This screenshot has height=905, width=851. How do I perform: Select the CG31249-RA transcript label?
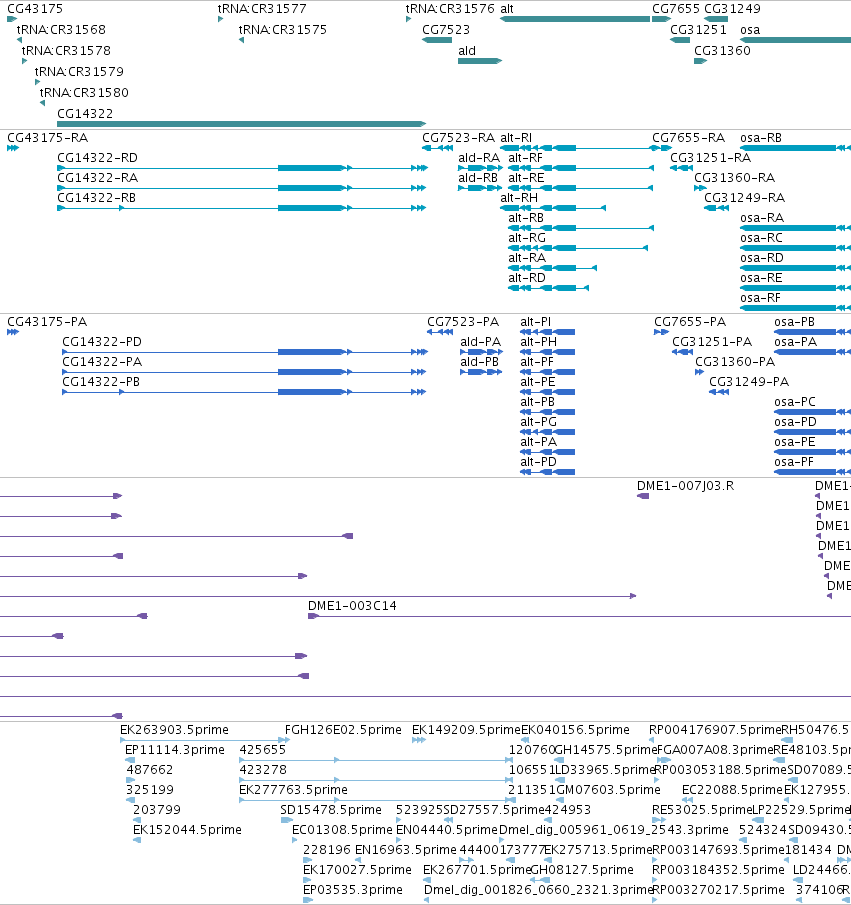click(x=745, y=197)
